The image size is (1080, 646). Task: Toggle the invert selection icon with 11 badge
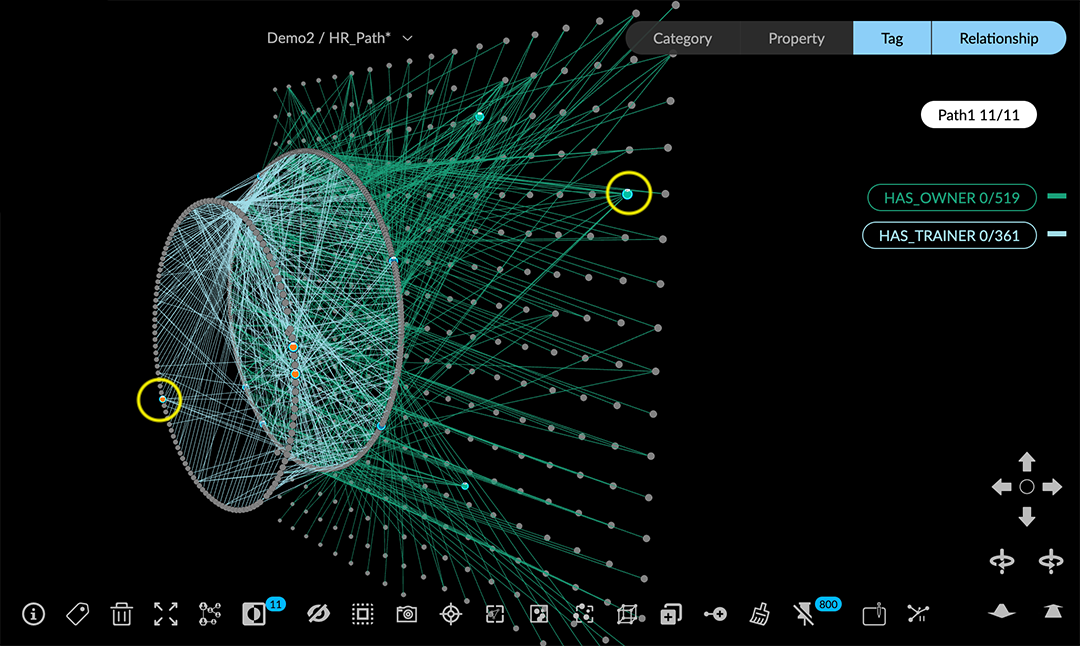[x=255, y=613]
